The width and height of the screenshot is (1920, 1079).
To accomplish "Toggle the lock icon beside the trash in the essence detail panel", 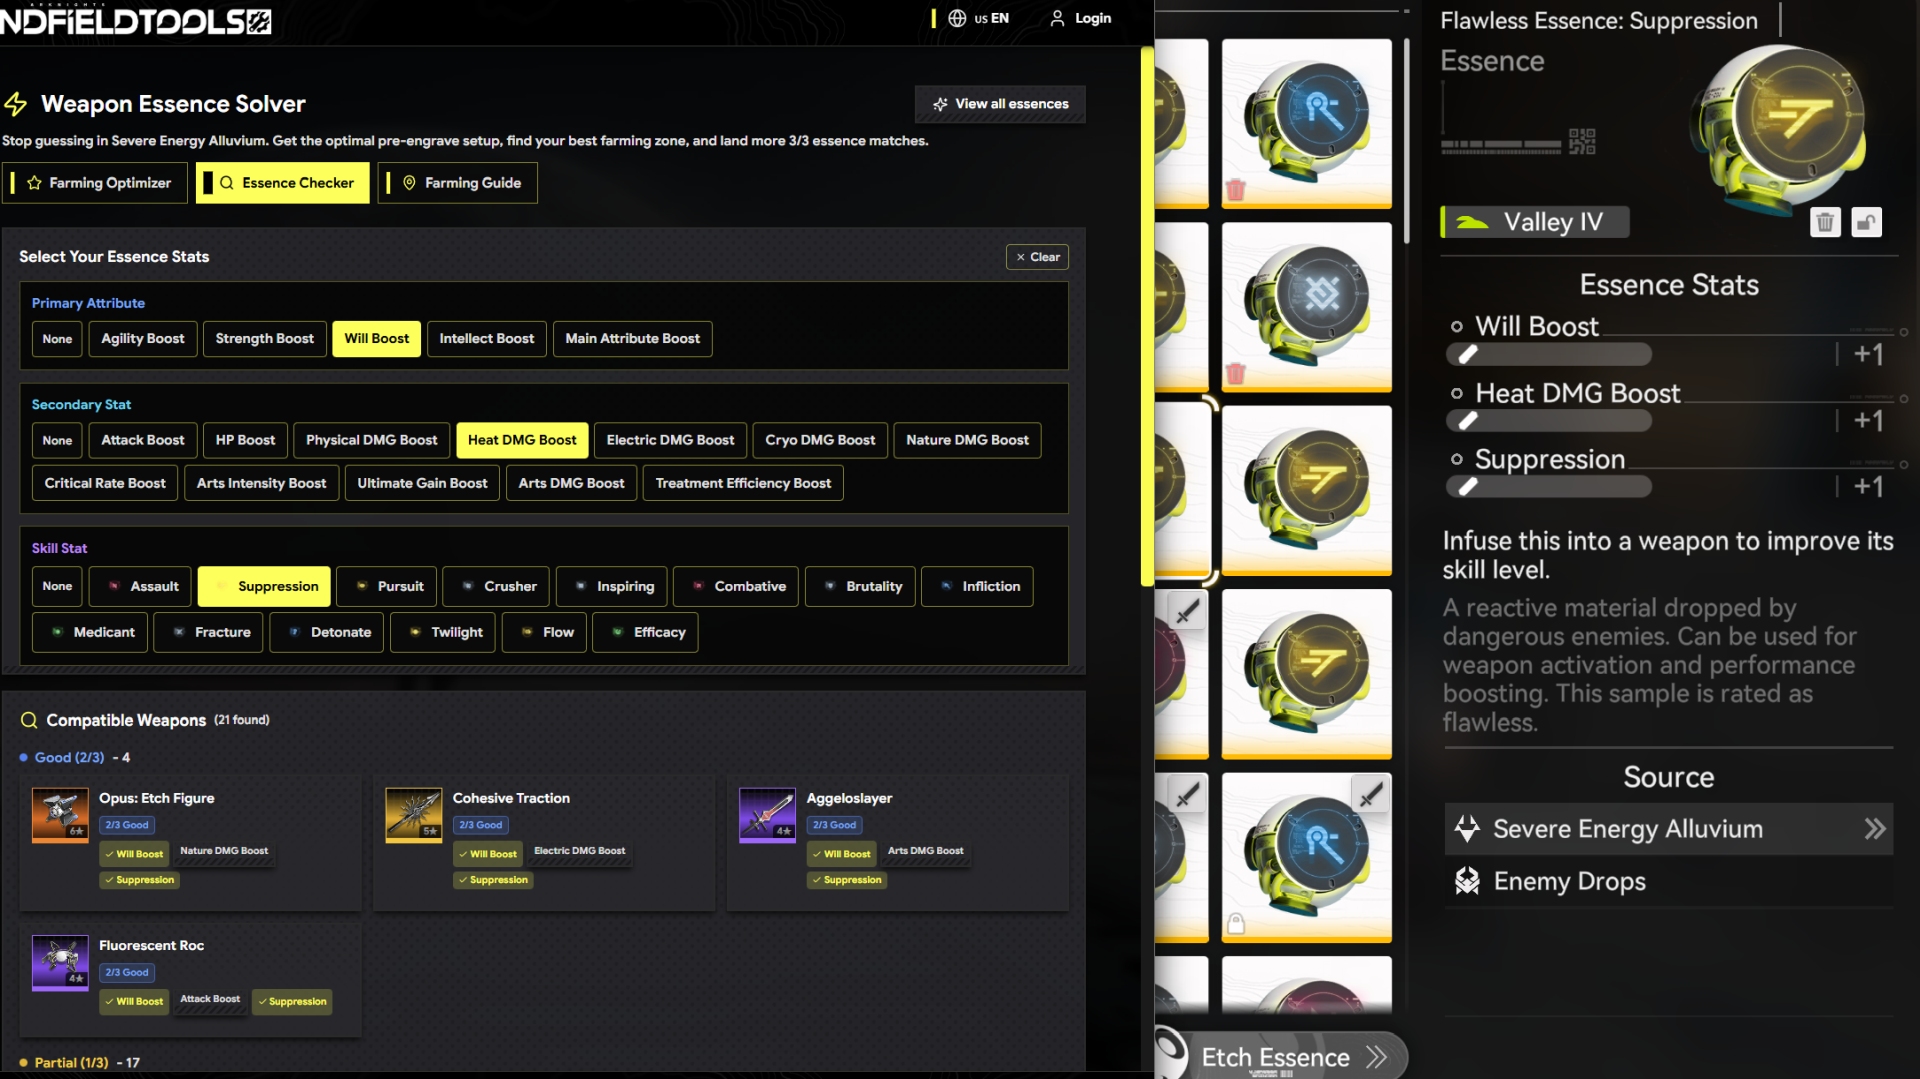I will coord(1866,222).
